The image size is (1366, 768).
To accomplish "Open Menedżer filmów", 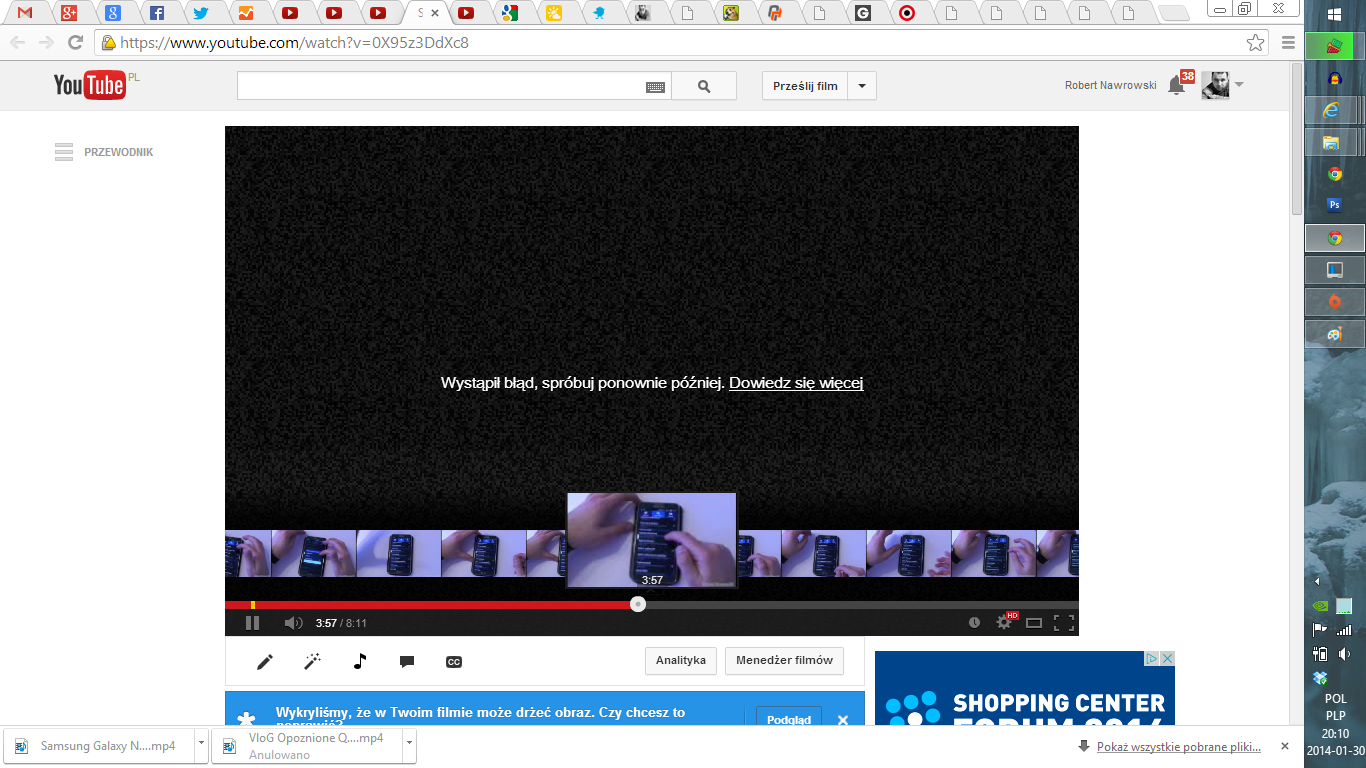I will (x=784, y=660).
